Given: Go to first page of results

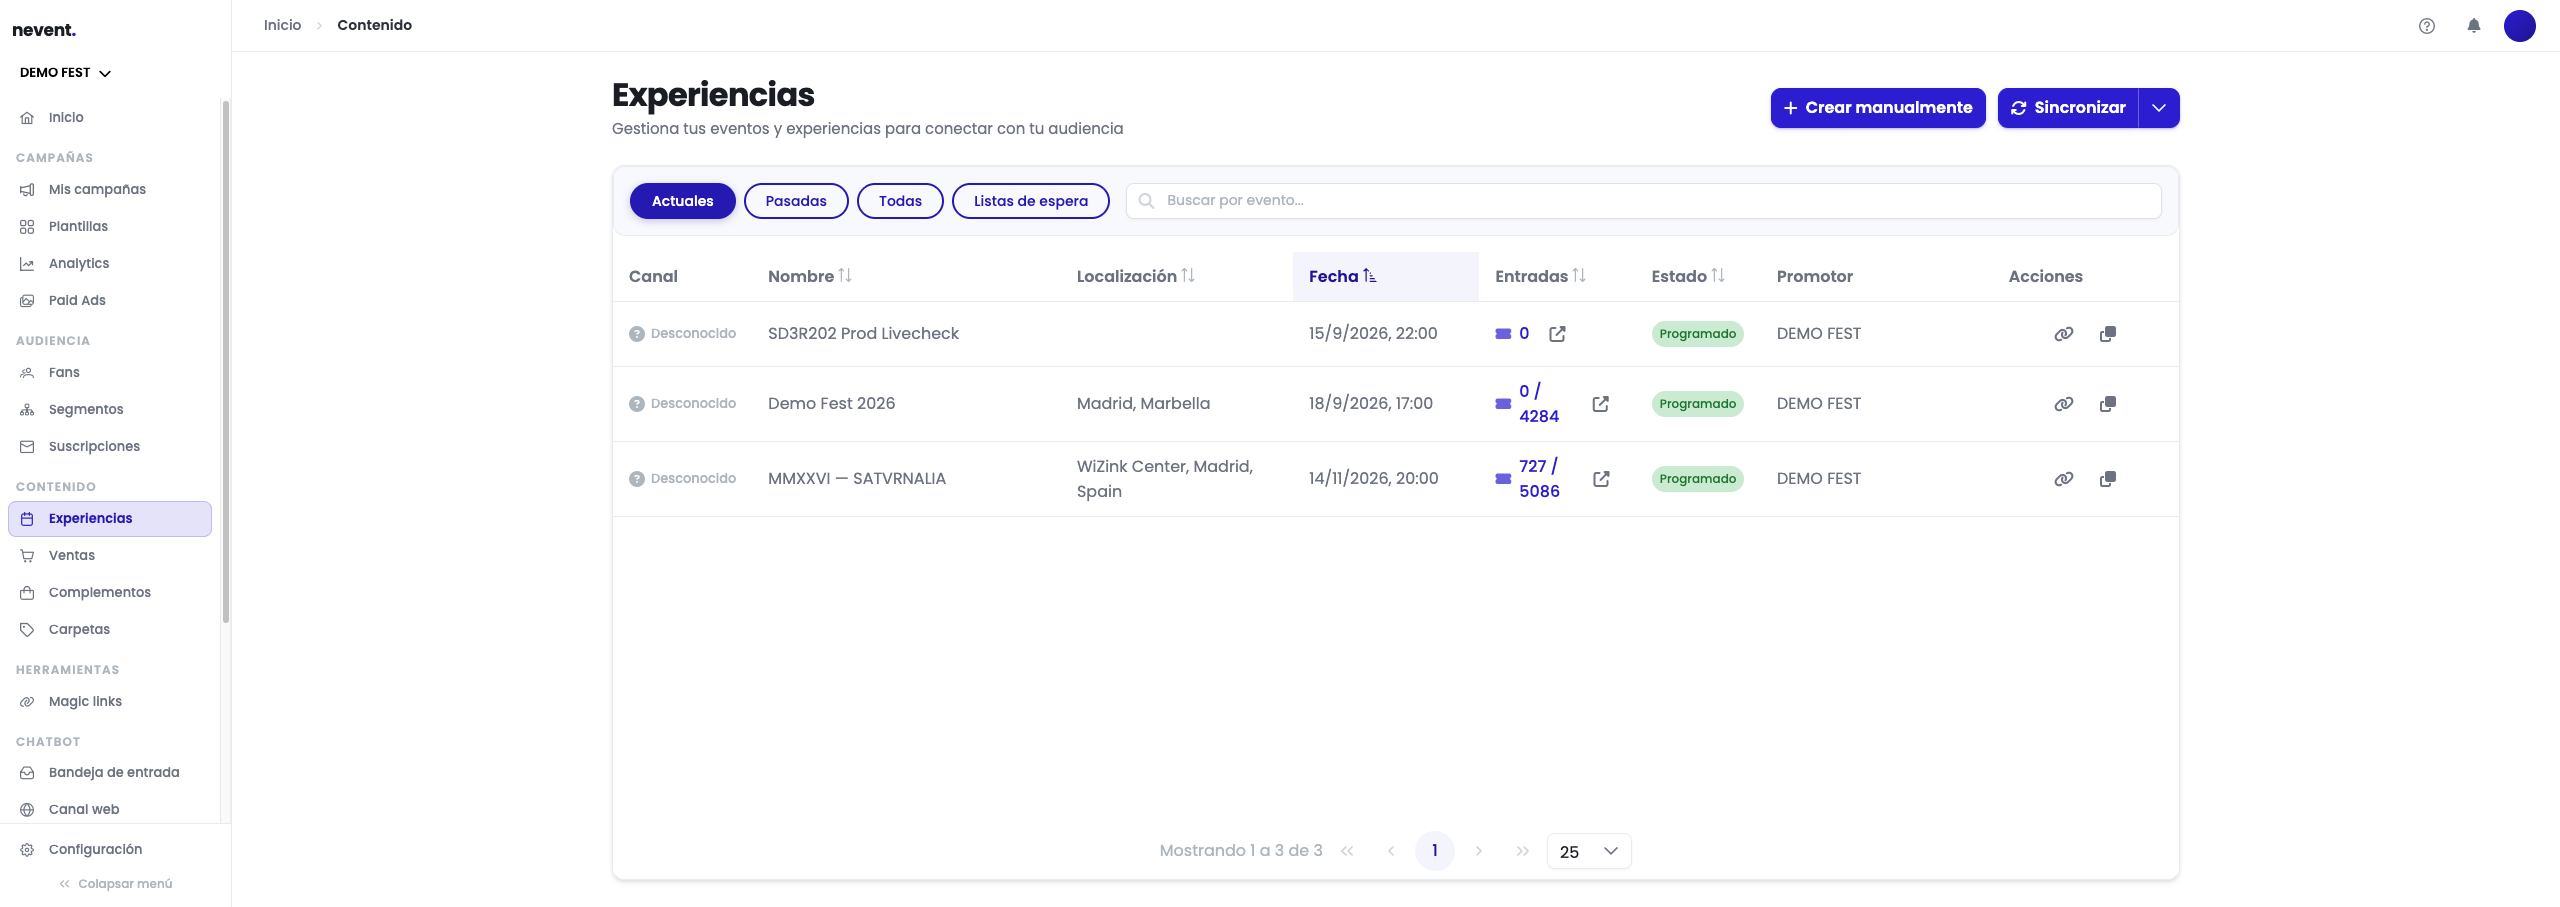Looking at the screenshot, I should pos(1347,851).
